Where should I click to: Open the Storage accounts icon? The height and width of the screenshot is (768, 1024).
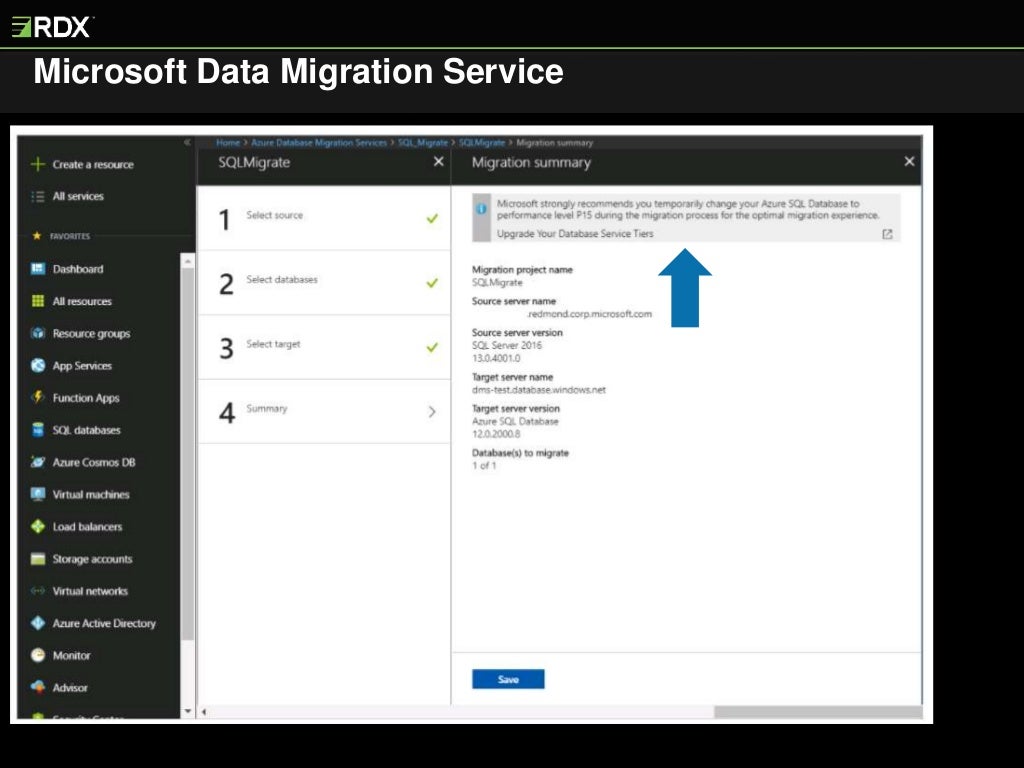pos(38,558)
